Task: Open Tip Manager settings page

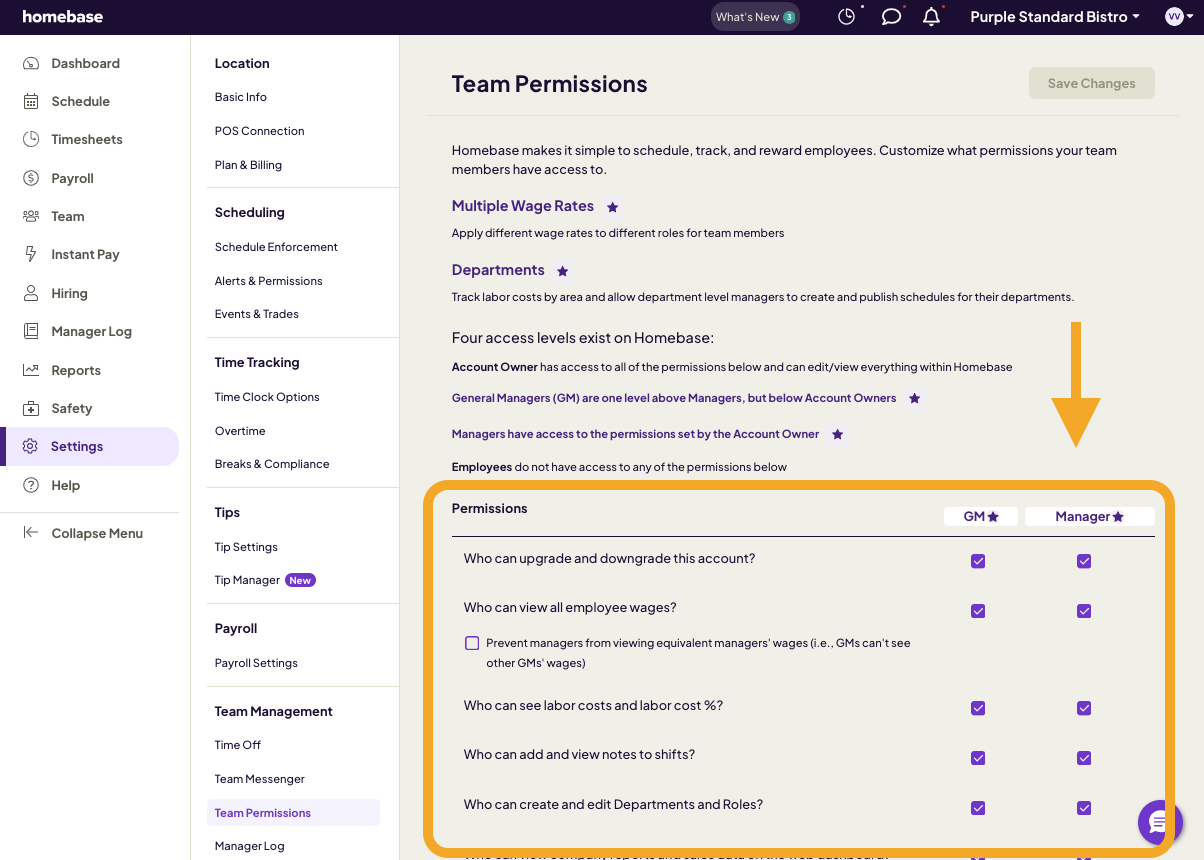Action: 247,580
